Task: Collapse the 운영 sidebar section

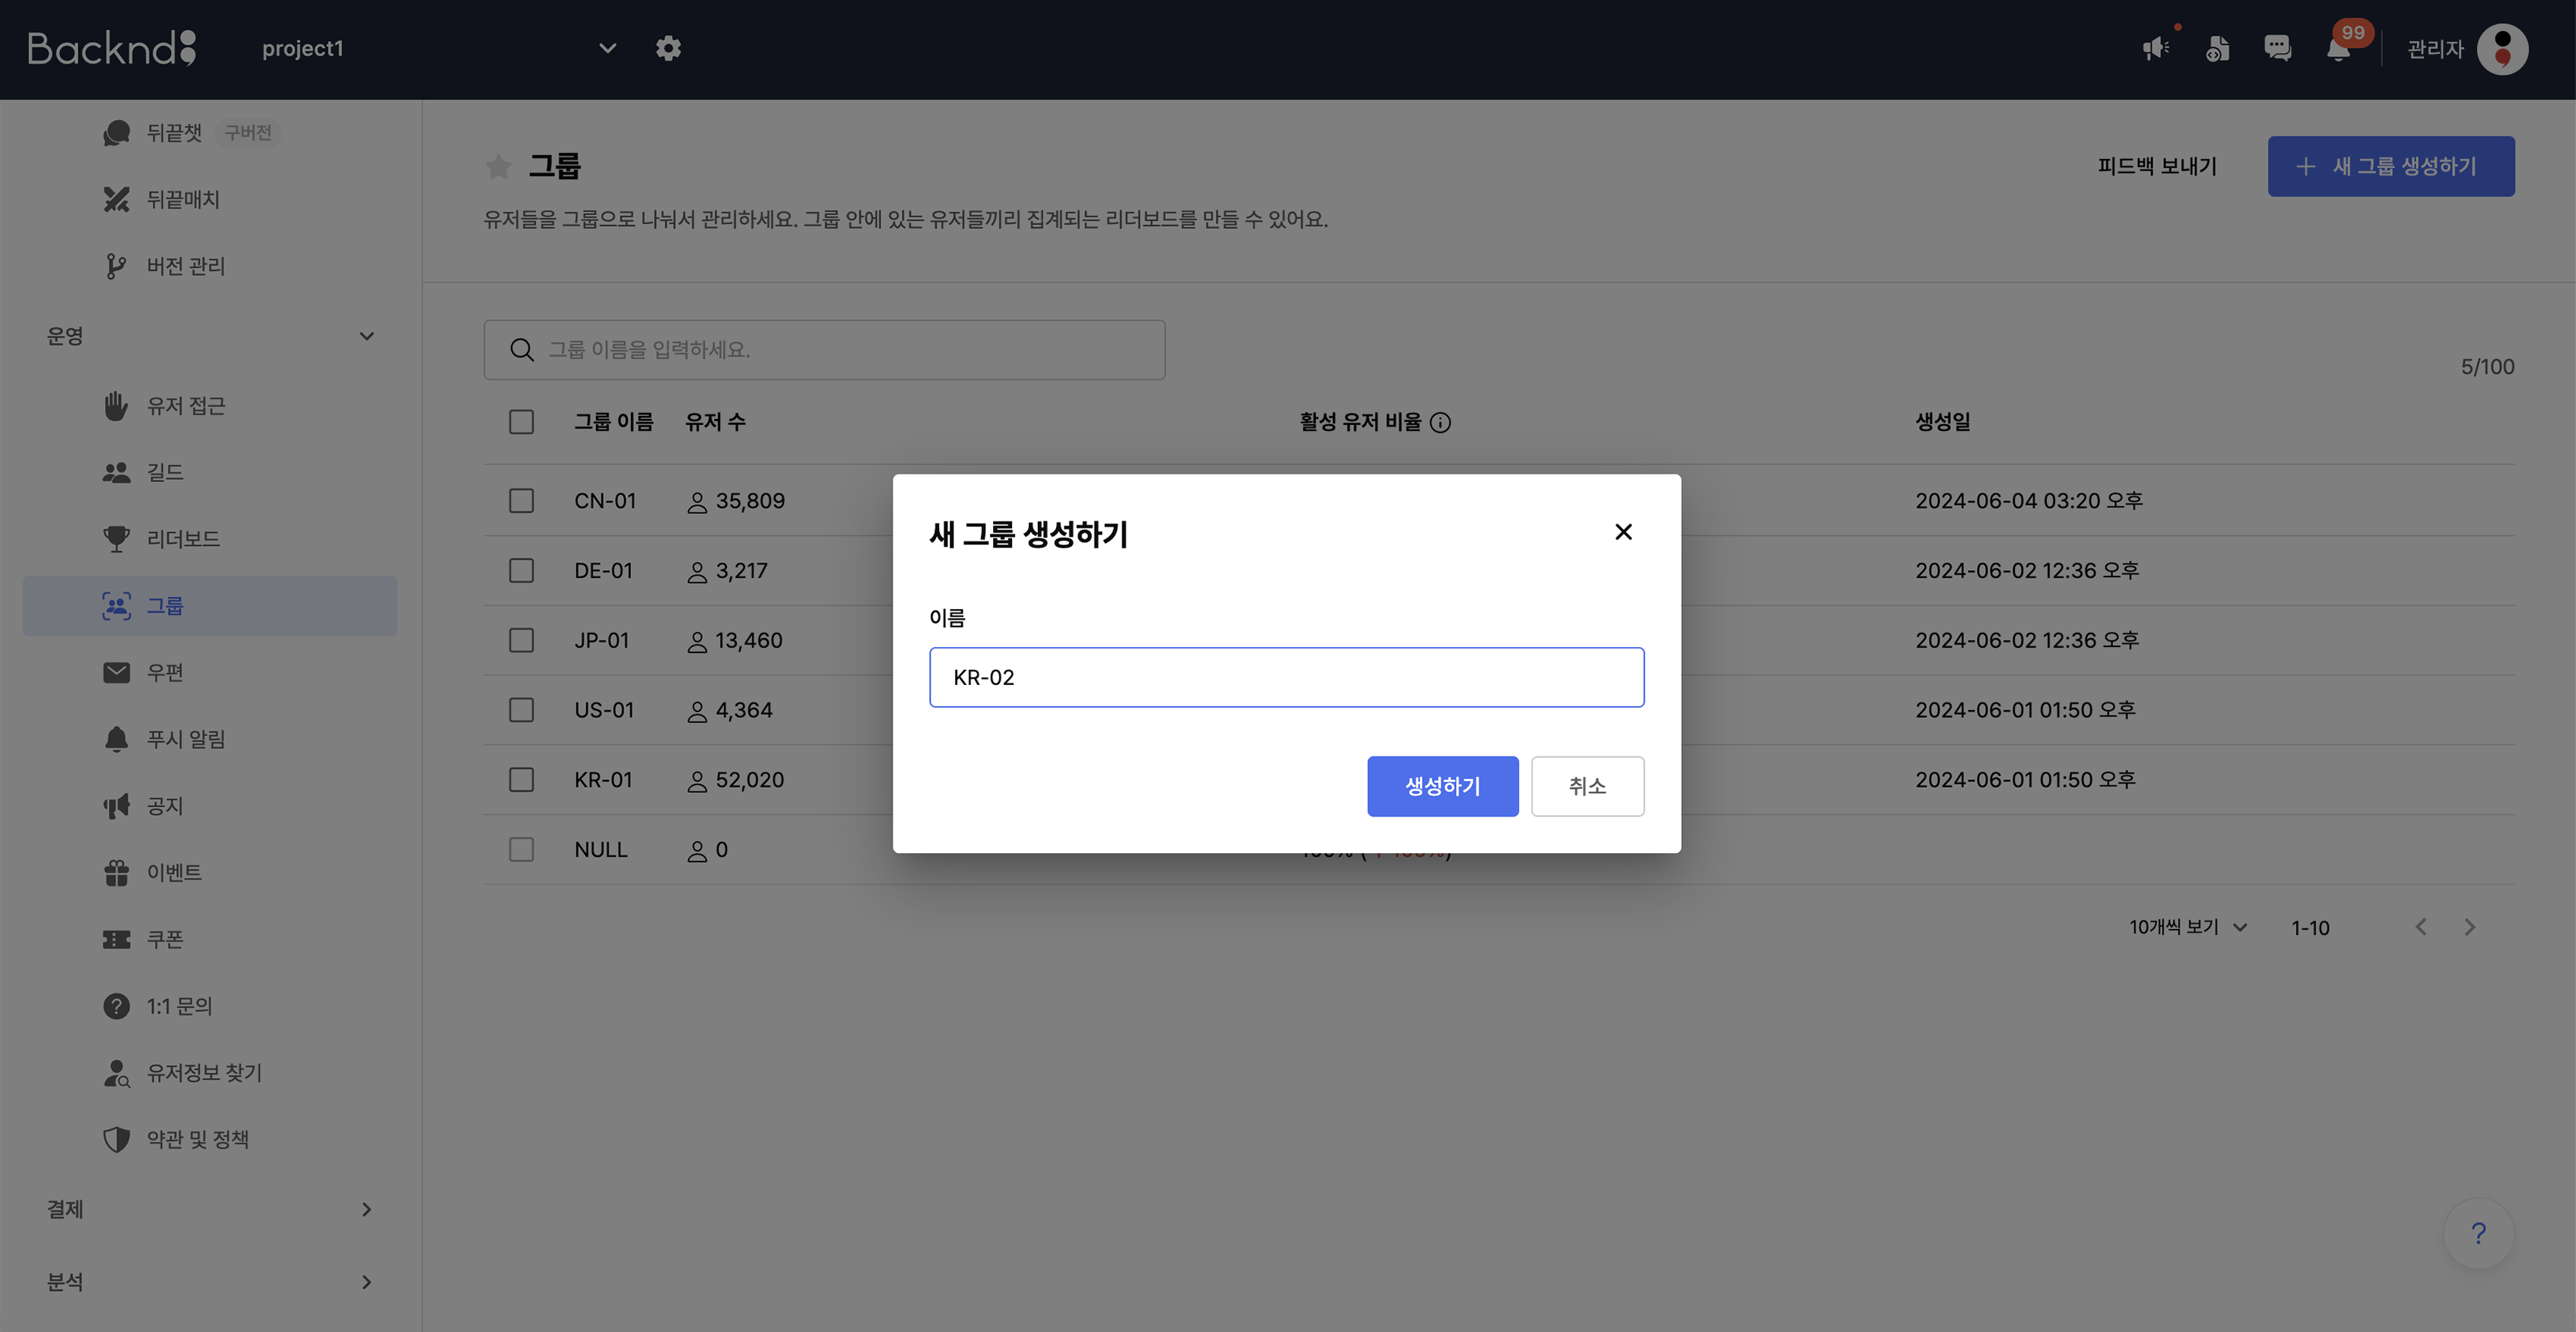Action: point(209,336)
